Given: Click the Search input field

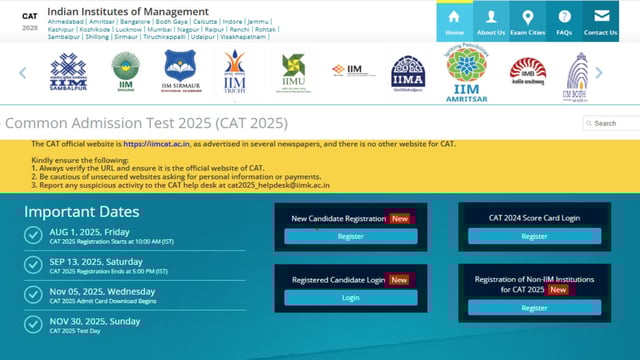Looking at the screenshot, I should pos(612,123).
